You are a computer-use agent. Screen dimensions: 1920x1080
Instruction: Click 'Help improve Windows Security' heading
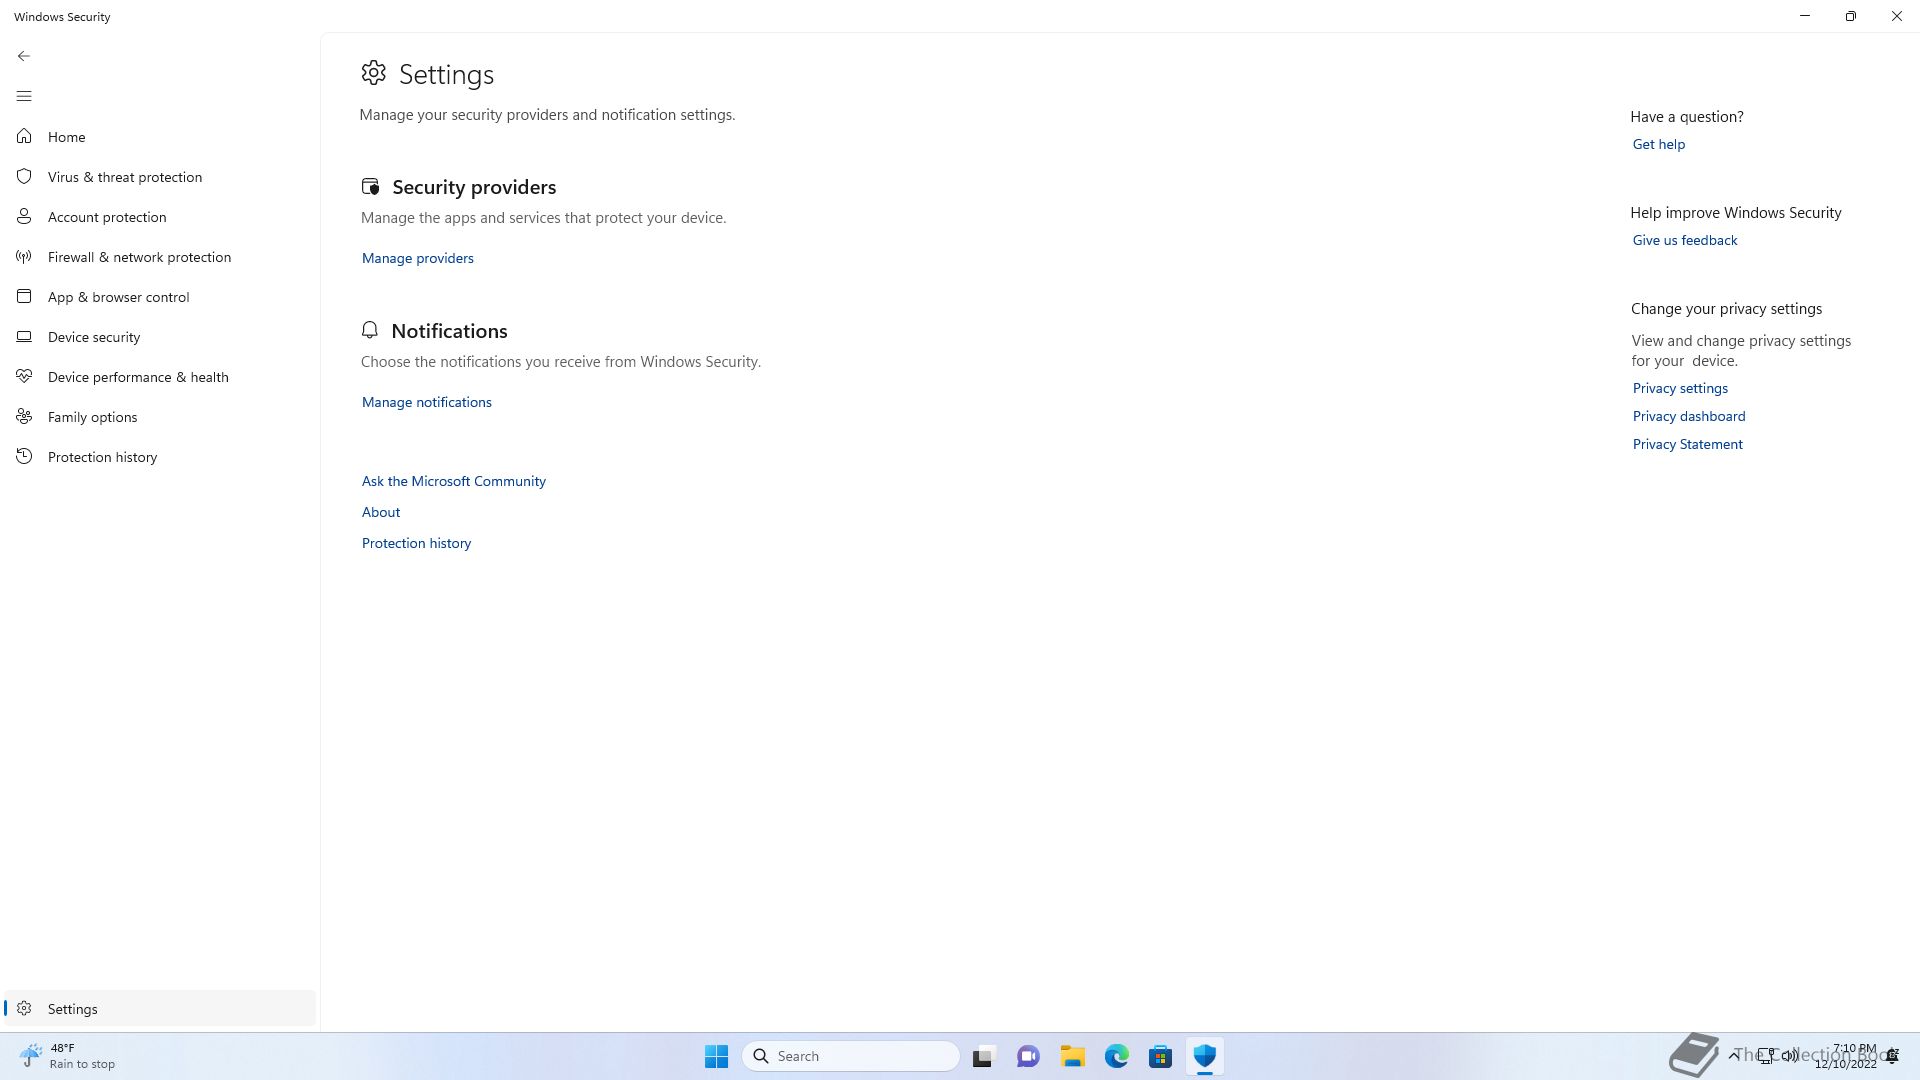click(1735, 213)
